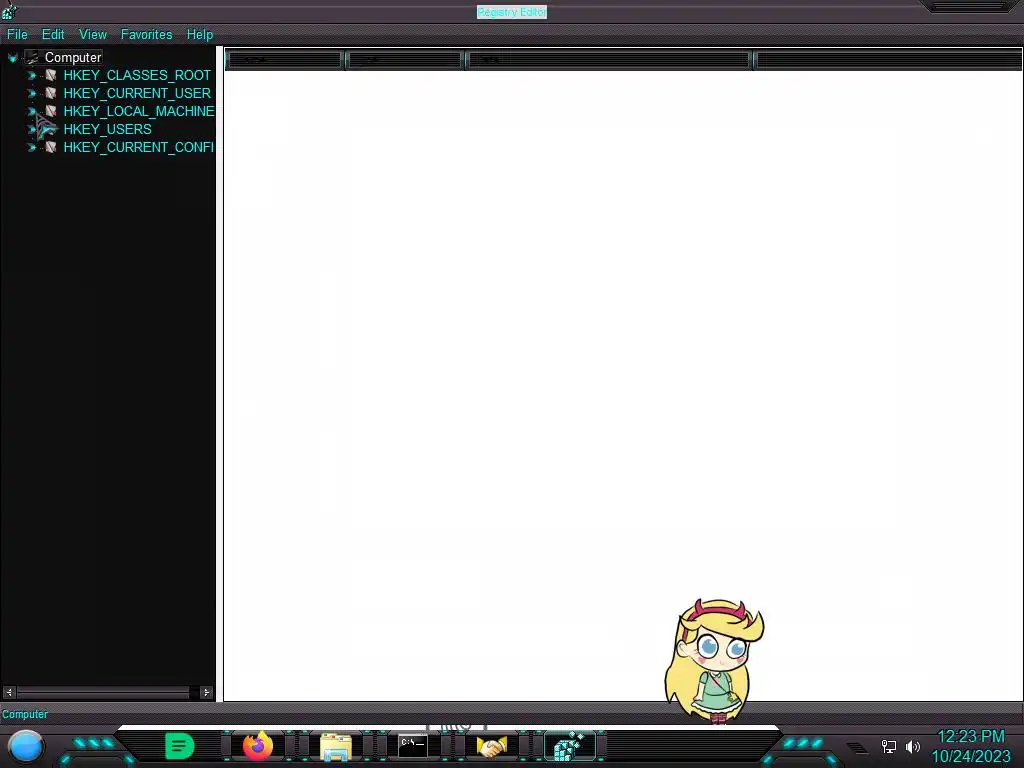Open the Help menu

point(200,35)
